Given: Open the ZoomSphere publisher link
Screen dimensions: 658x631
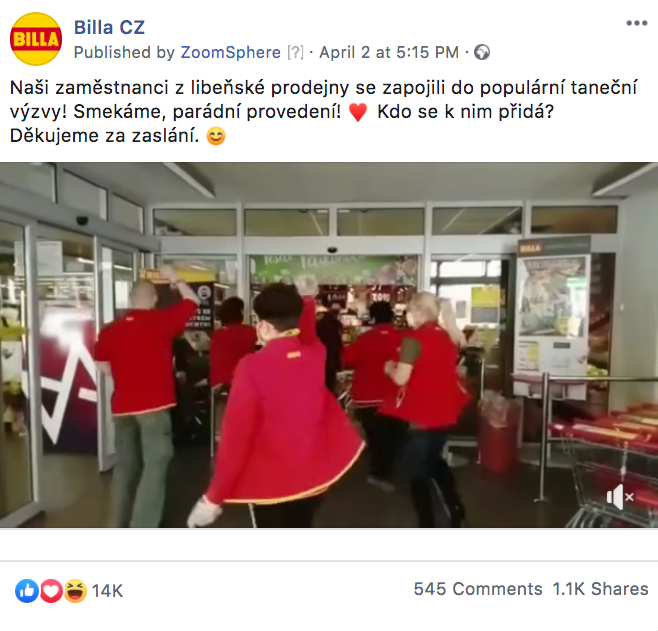Looking at the screenshot, I should coord(230,52).
